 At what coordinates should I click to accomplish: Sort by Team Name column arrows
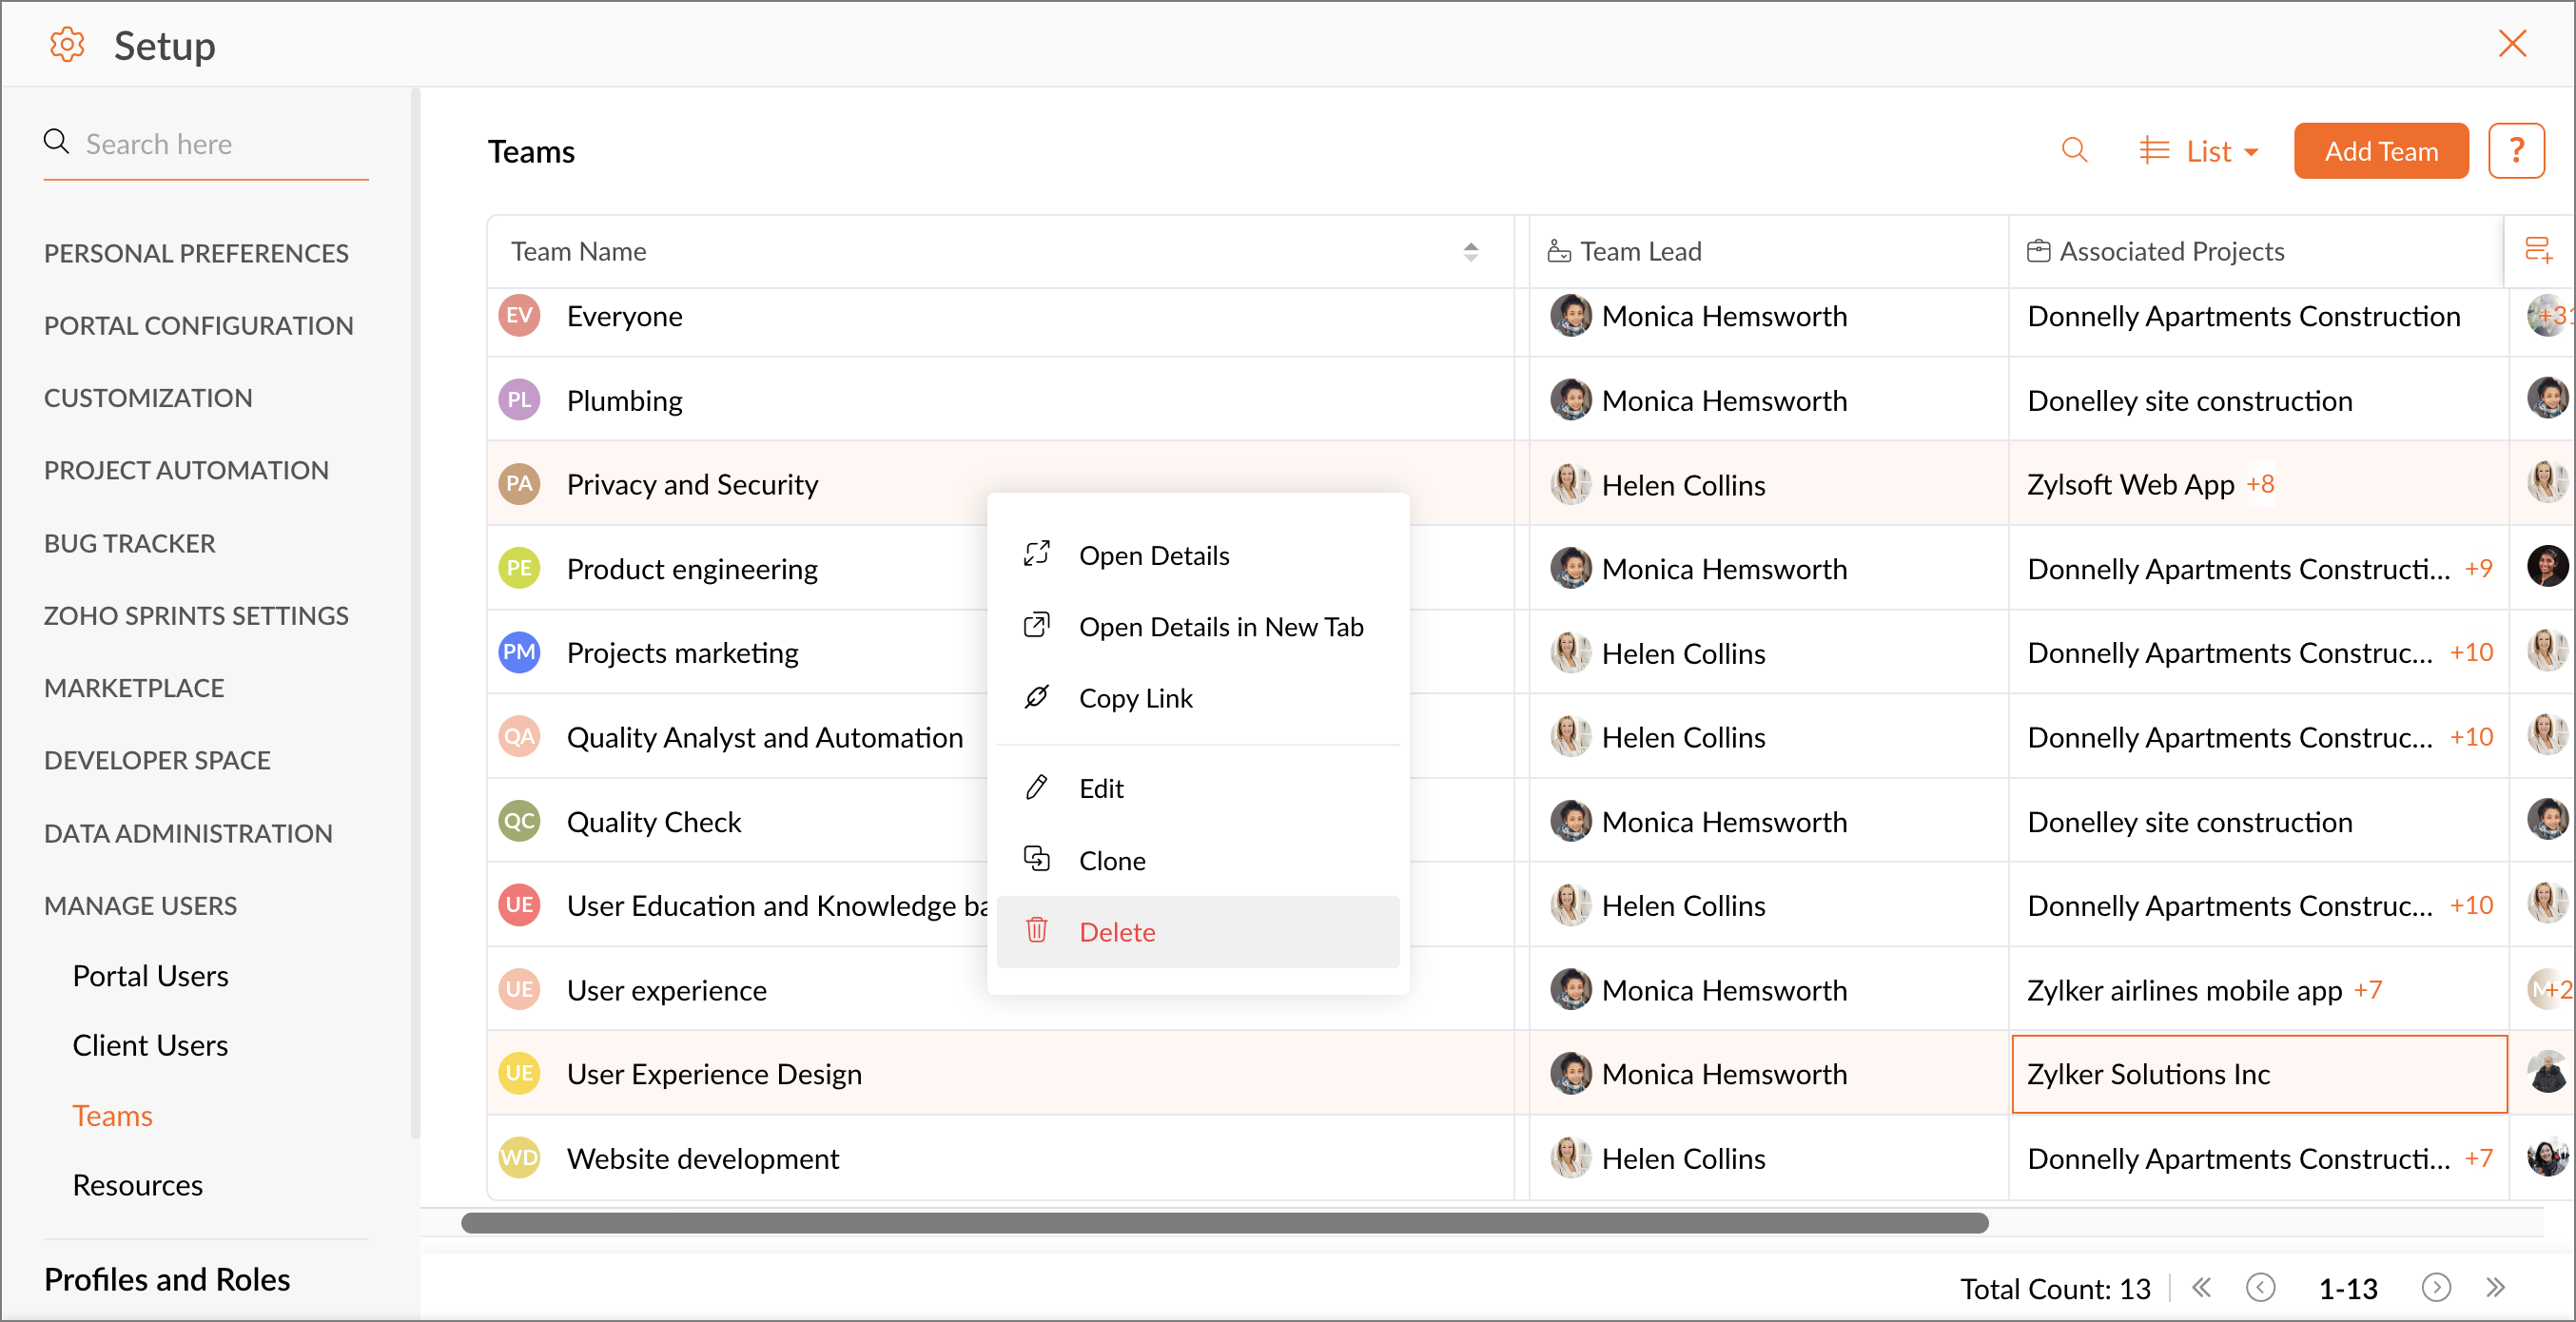(x=1470, y=251)
